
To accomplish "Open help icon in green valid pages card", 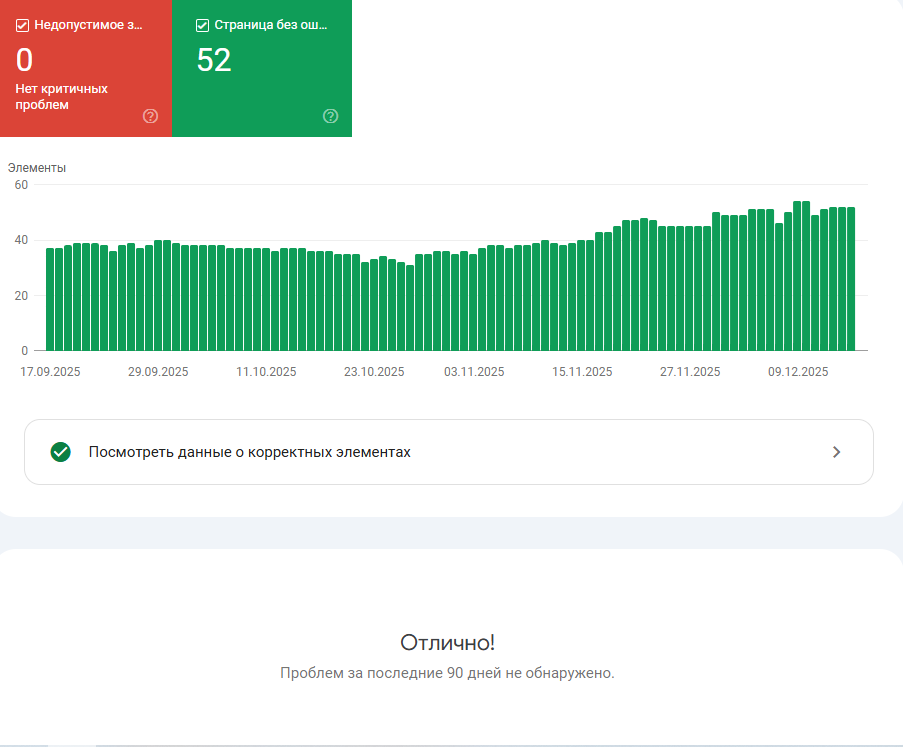I will 331,116.
